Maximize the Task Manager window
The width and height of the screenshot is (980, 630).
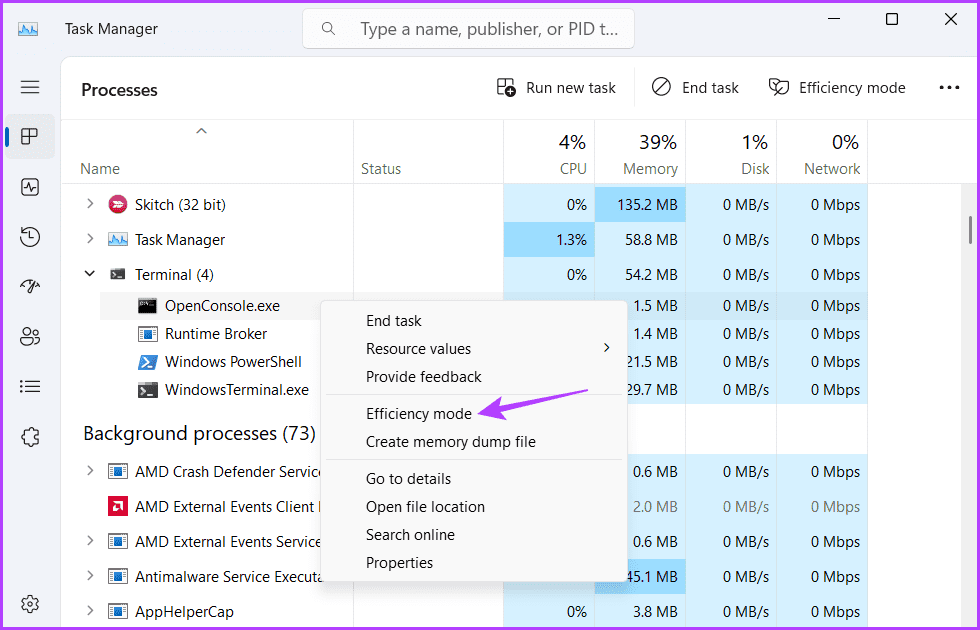point(892,19)
